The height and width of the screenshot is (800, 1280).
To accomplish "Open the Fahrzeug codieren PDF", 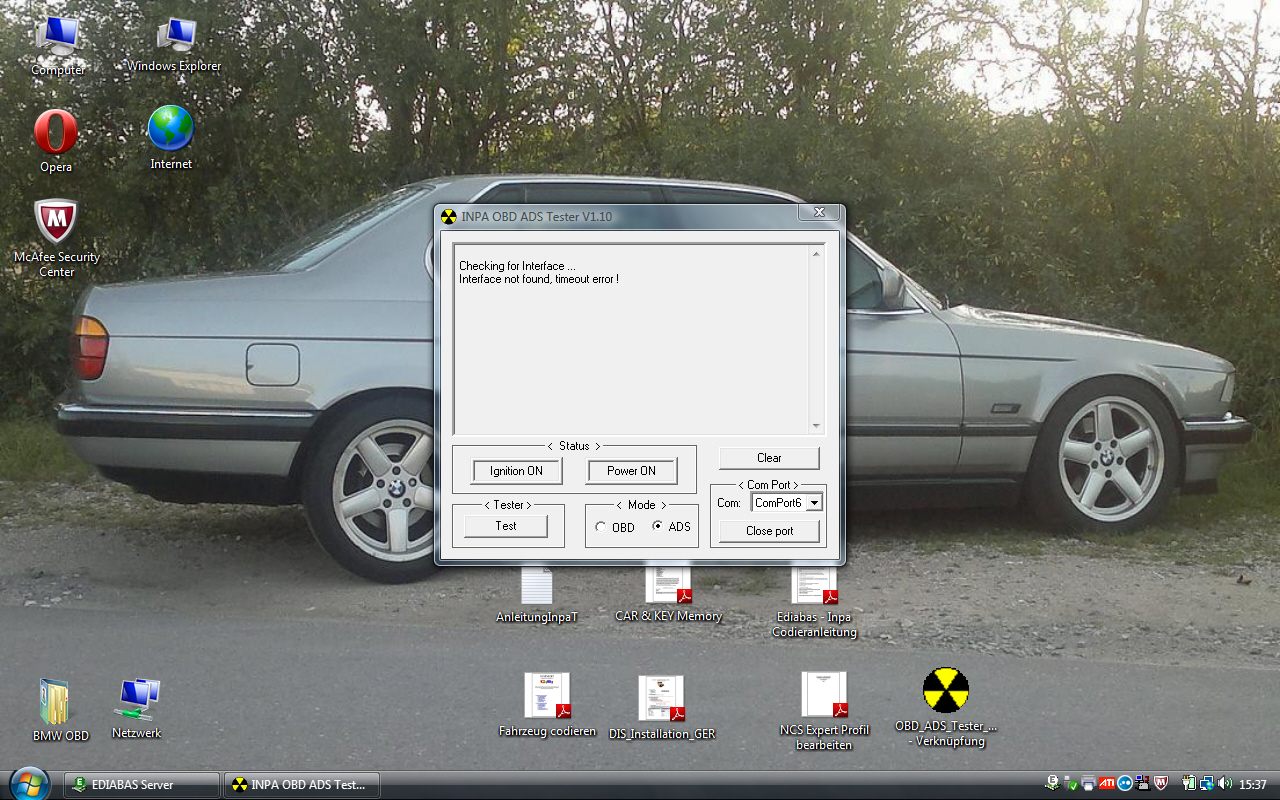I will click(x=547, y=696).
